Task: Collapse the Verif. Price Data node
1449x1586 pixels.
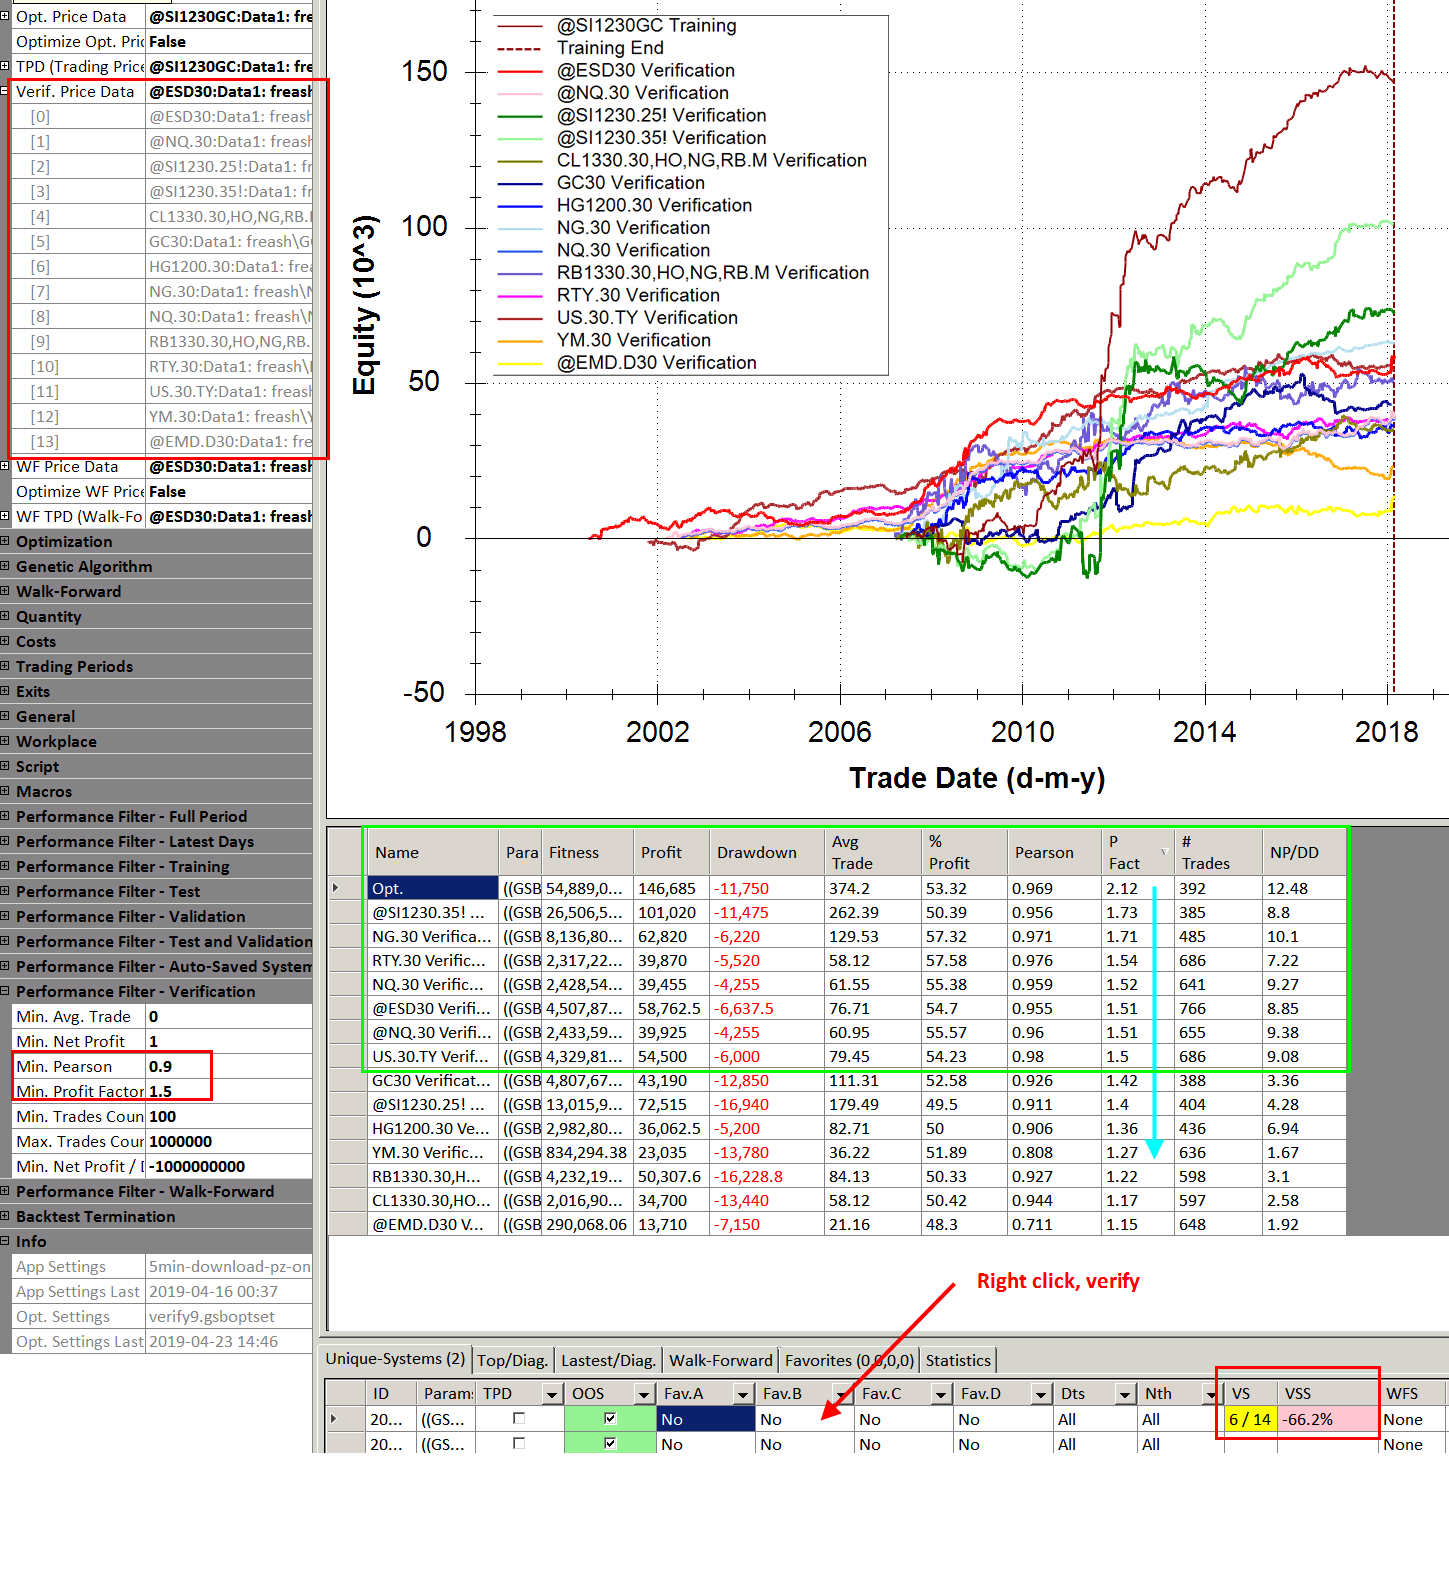Action: (5, 91)
